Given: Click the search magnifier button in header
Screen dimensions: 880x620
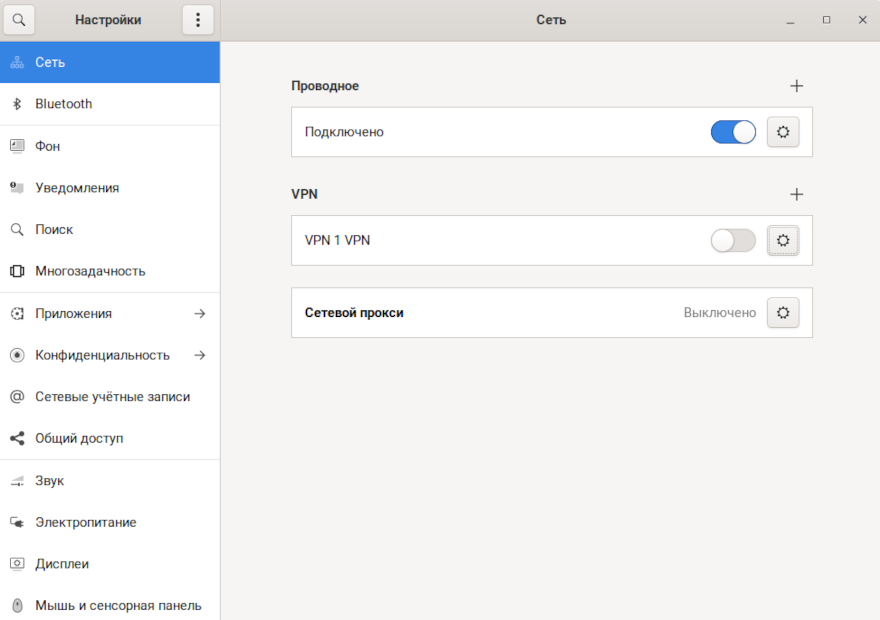Looking at the screenshot, I should [20, 20].
